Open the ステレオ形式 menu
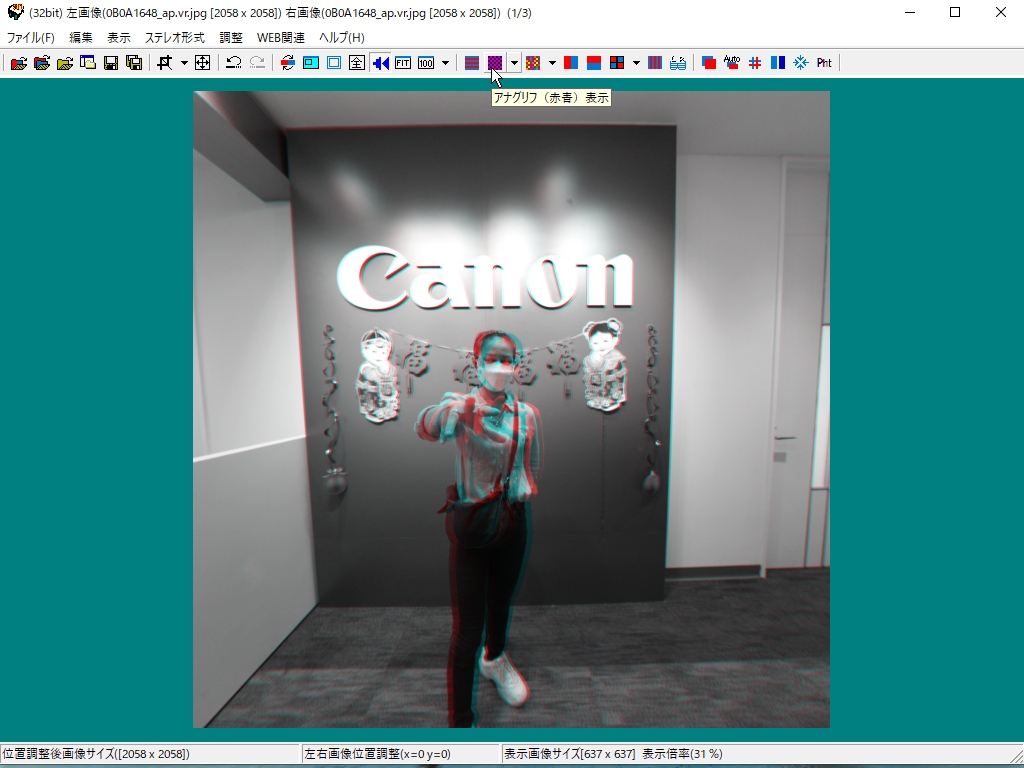The width and height of the screenshot is (1024, 768). click(x=174, y=37)
